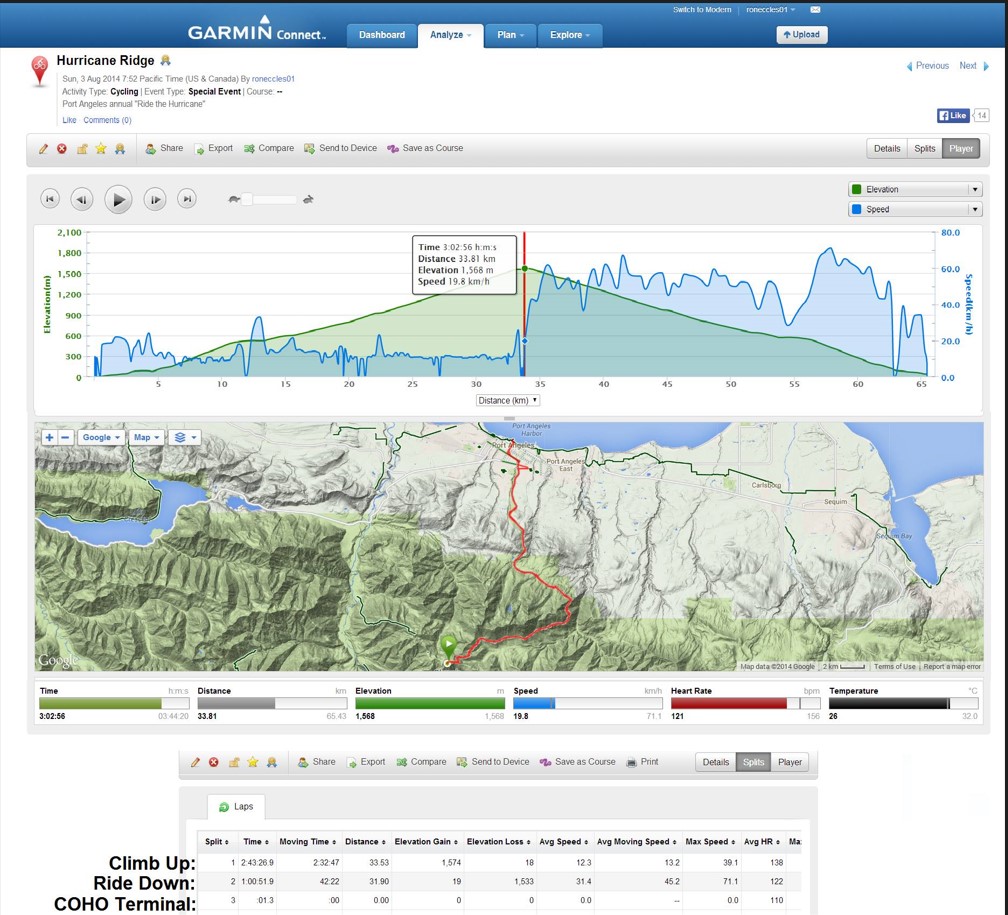Screen dimensions: 1008x915
Task: Zoom out on the map with minus button
Action: coord(65,437)
